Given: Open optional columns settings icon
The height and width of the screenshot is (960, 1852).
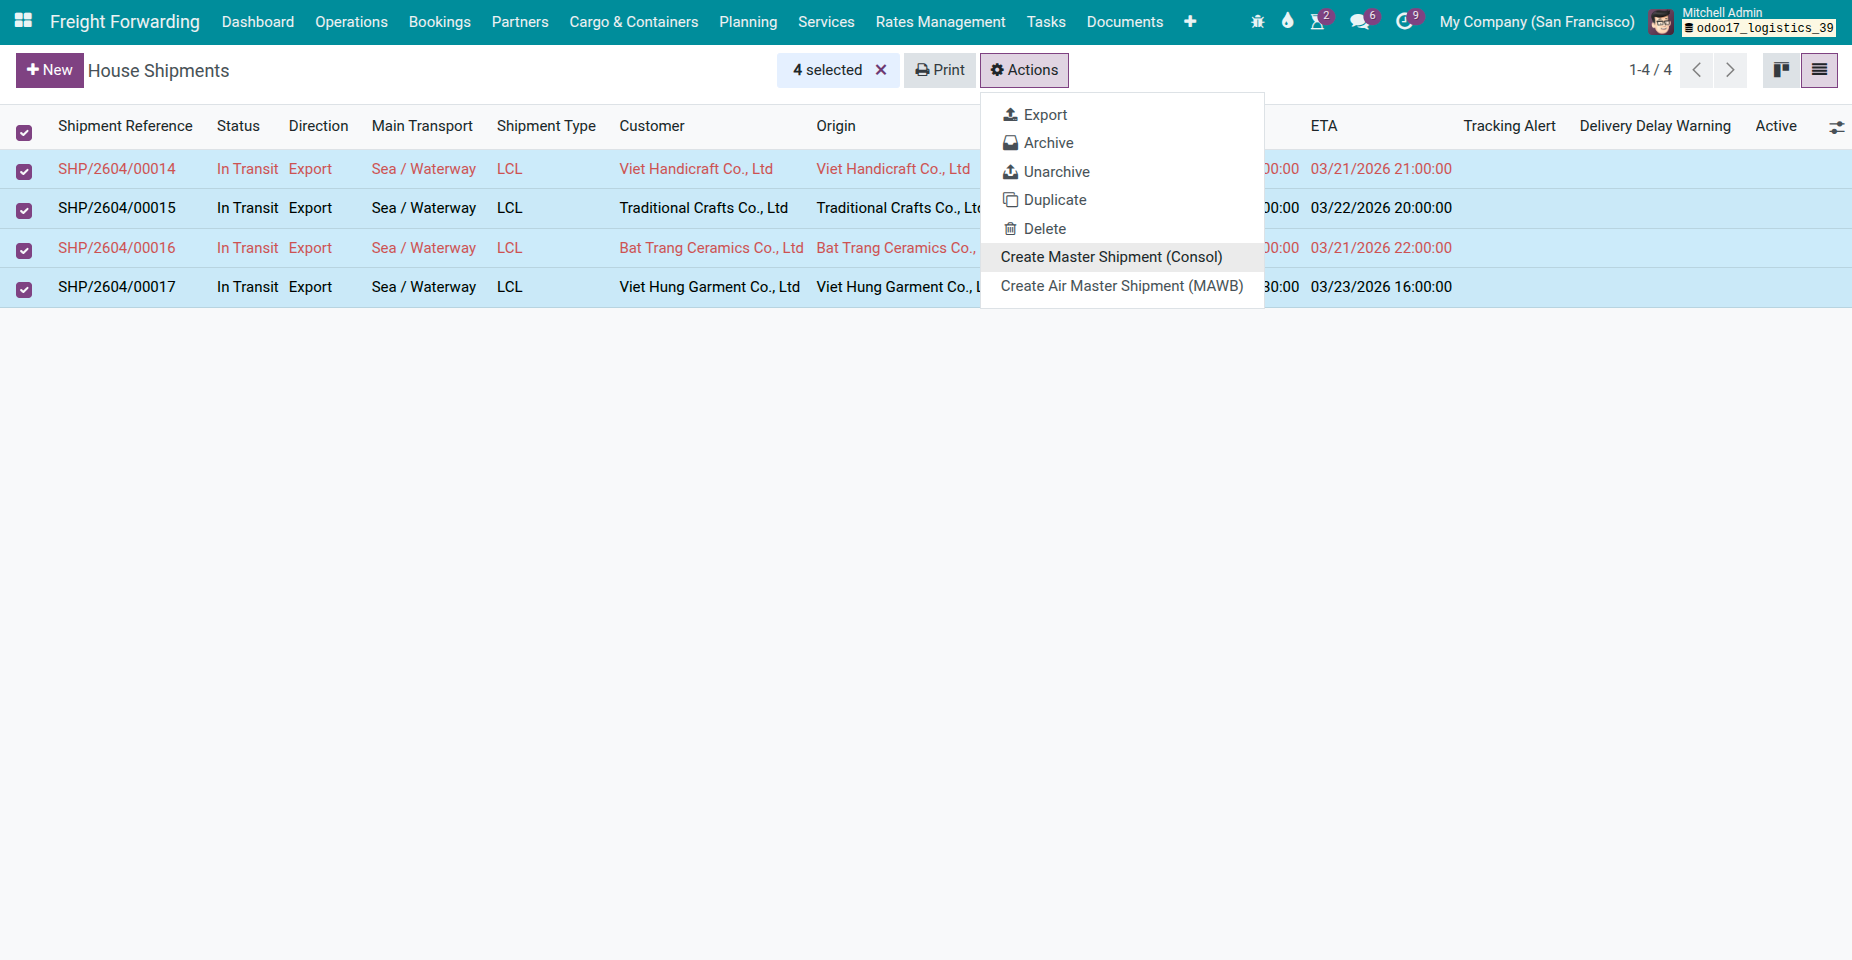Looking at the screenshot, I should [1836, 127].
